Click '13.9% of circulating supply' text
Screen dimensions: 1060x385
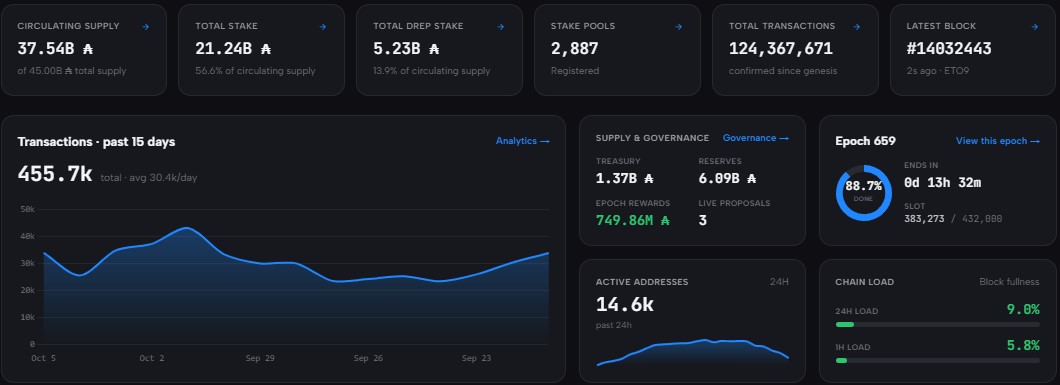pyautogui.click(x=431, y=71)
